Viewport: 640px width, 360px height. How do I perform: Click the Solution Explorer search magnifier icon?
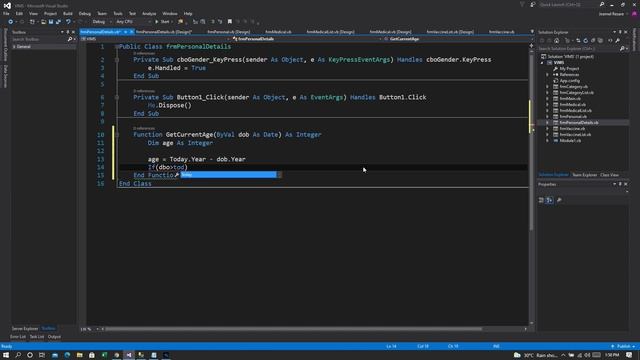coord(622,49)
